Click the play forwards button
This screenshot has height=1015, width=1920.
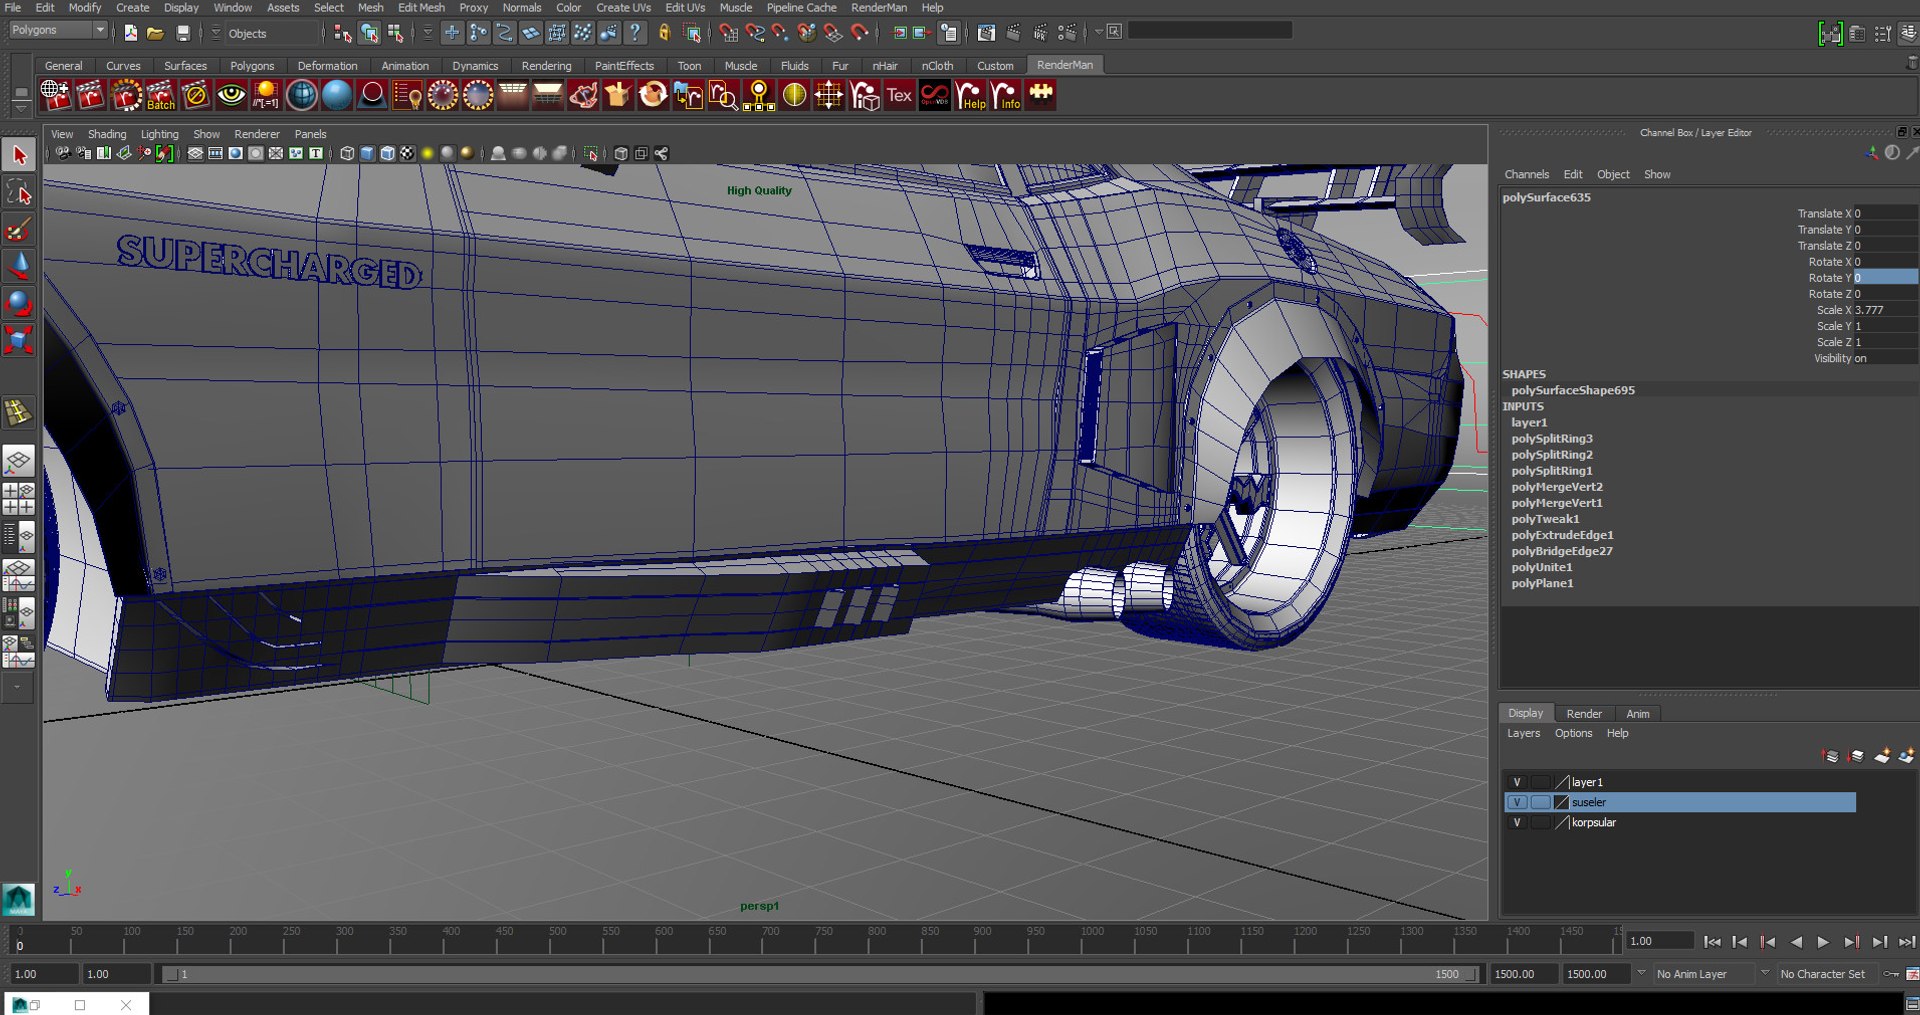coord(1823,942)
